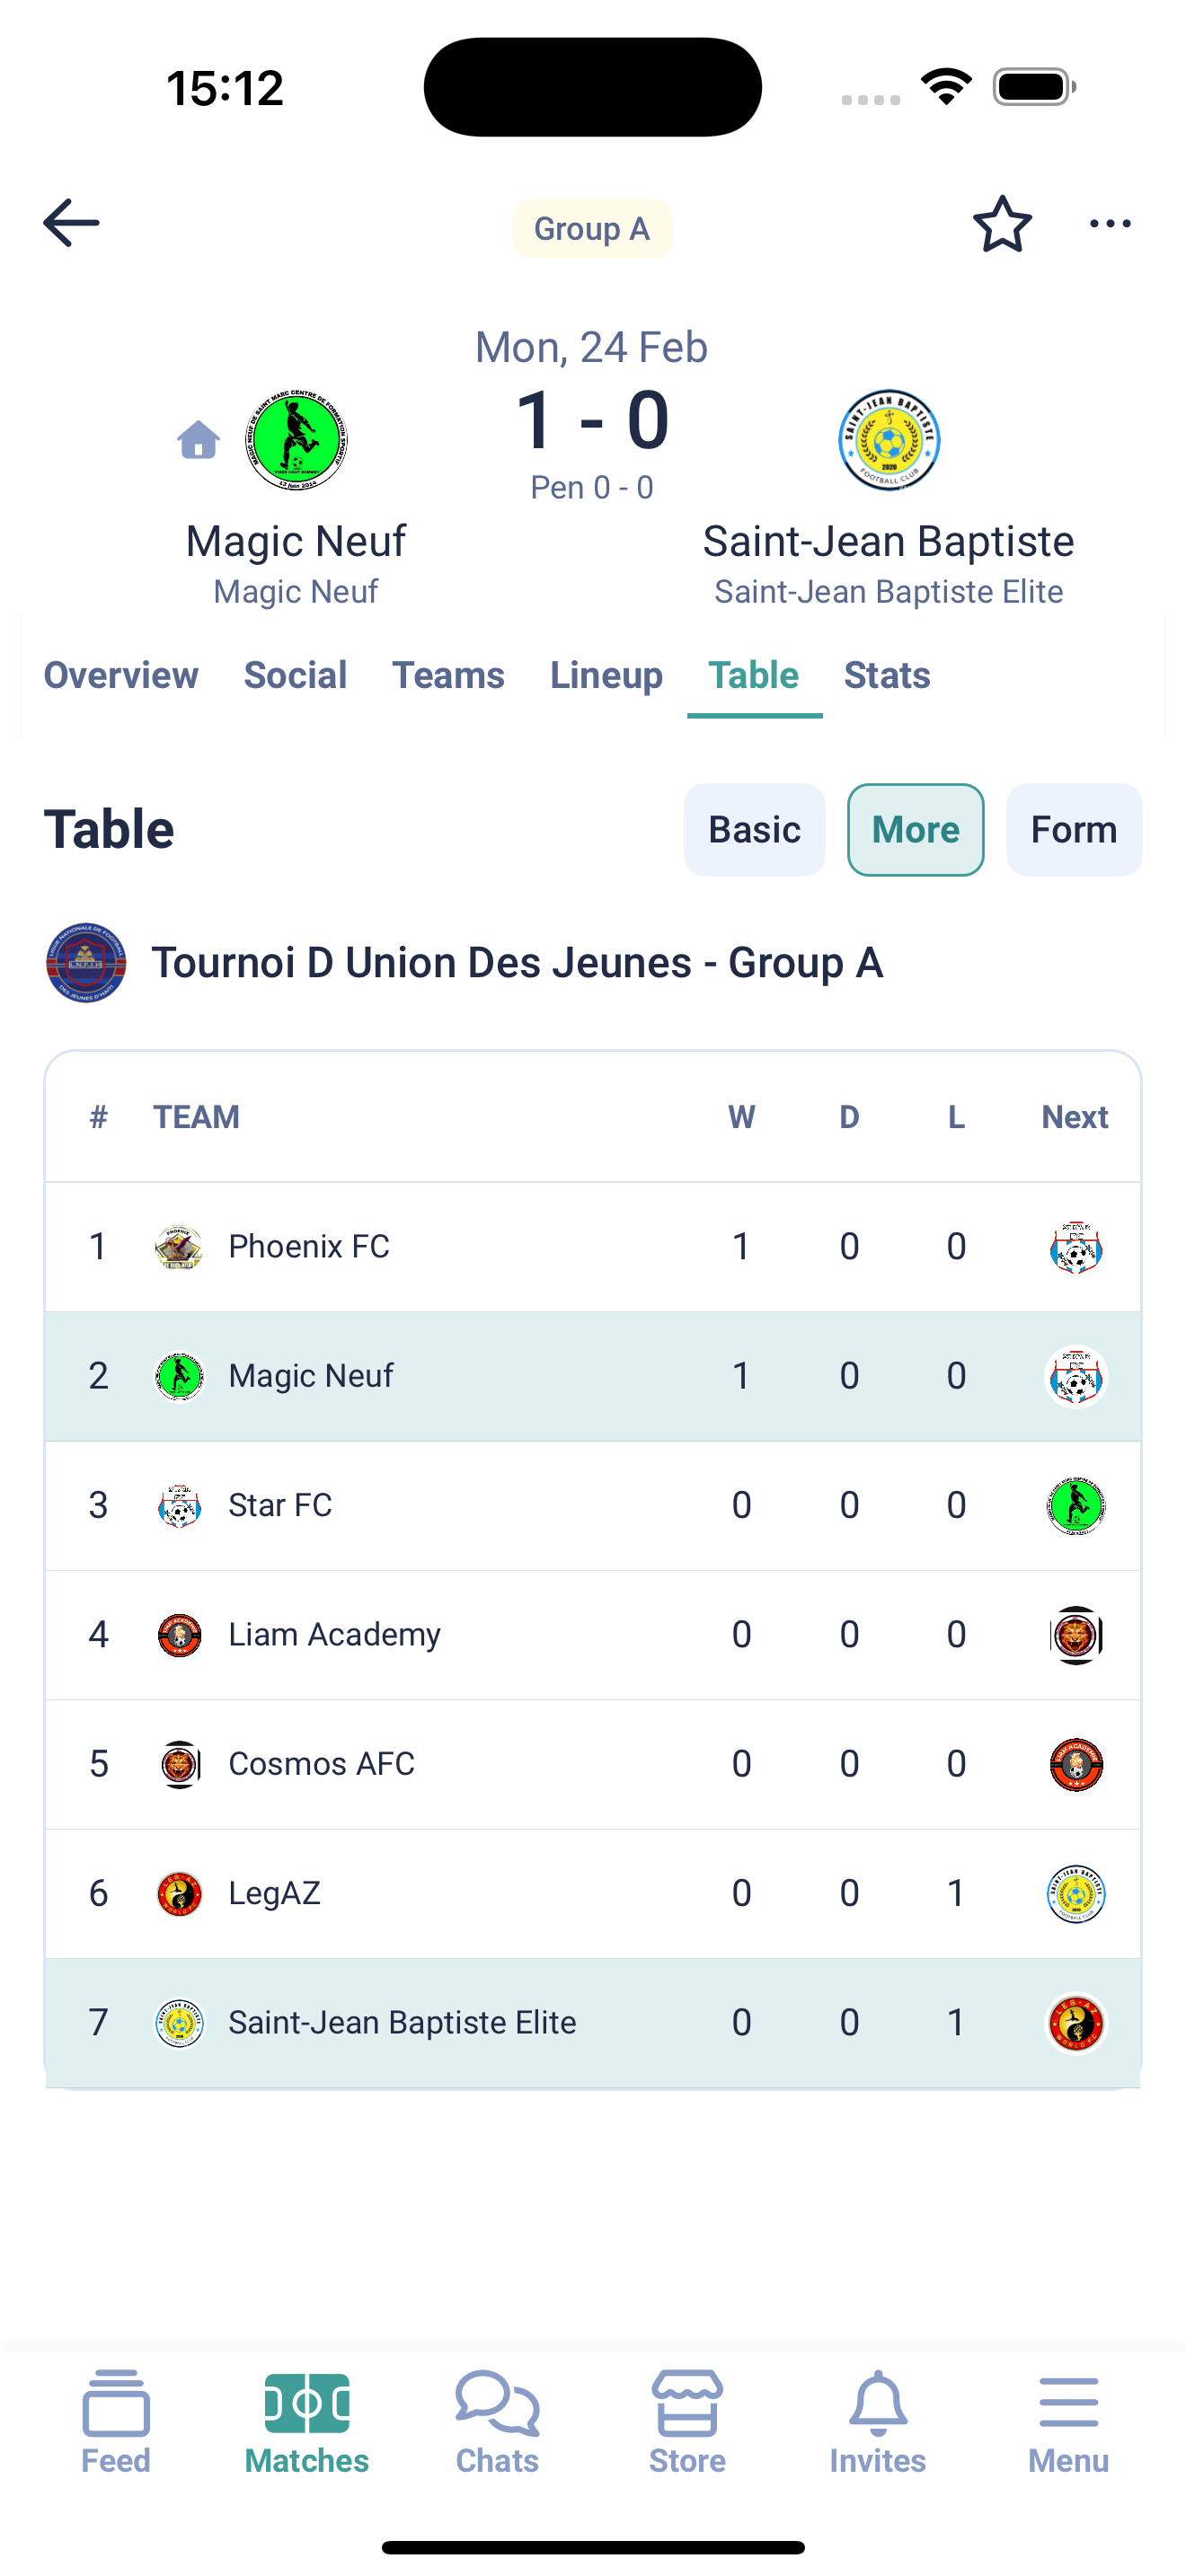Favorite this match with the star icon
The width and height of the screenshot is (1186, 2576).
[1002, 224]
